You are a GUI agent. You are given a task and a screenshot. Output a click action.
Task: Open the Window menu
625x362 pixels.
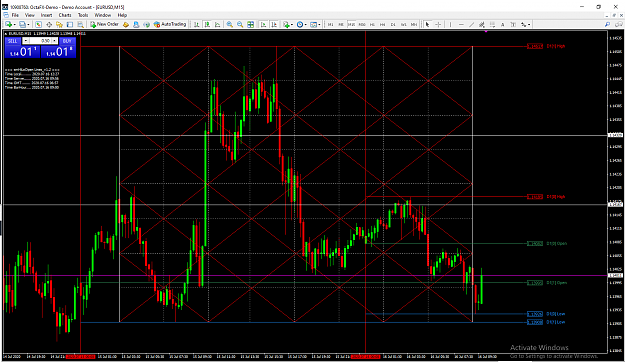[102, 15]
